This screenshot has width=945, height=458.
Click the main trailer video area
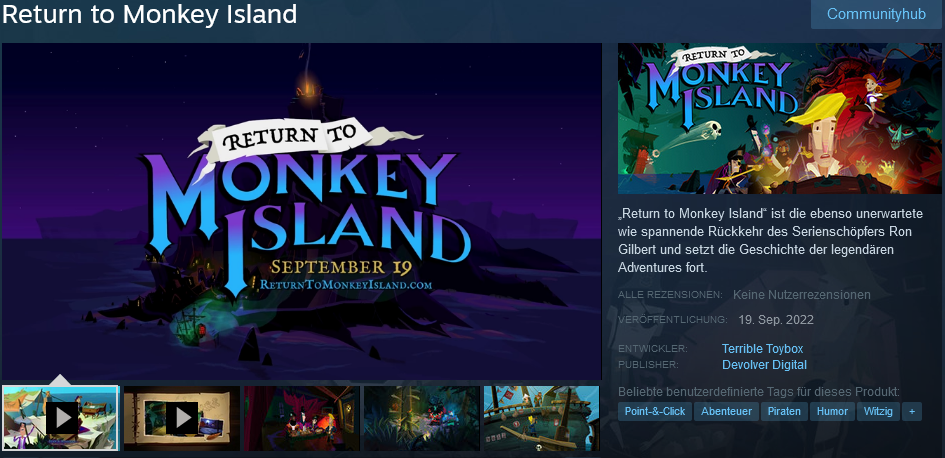coord(302,211)
